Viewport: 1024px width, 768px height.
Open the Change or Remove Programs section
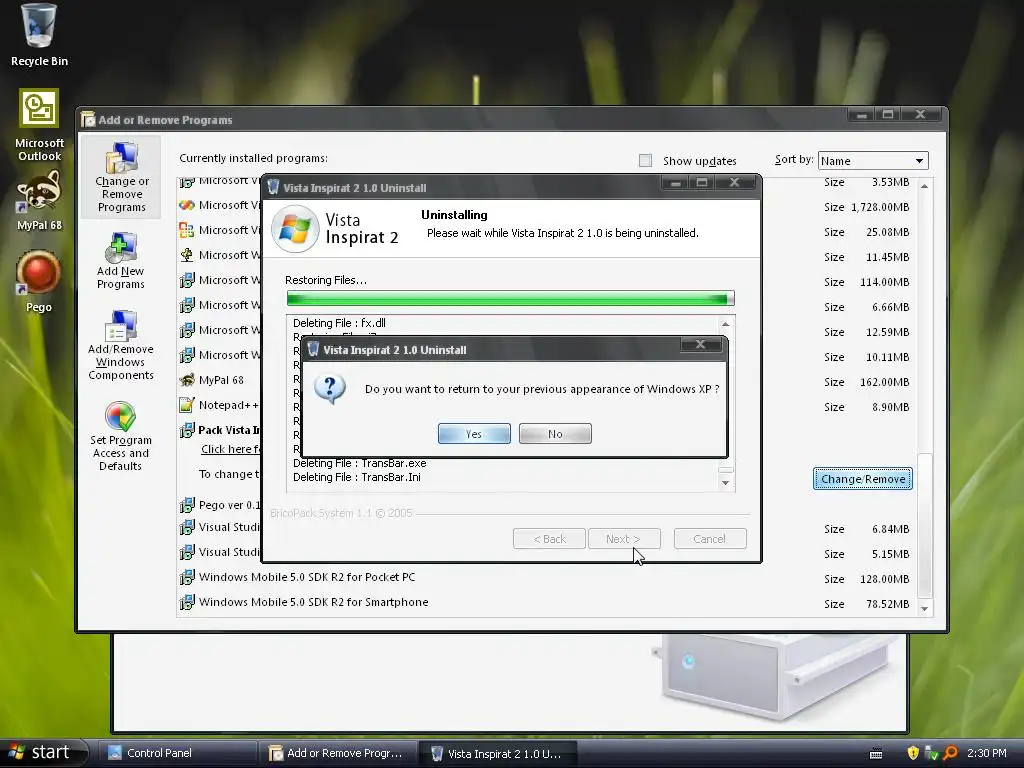pos(121,177)
